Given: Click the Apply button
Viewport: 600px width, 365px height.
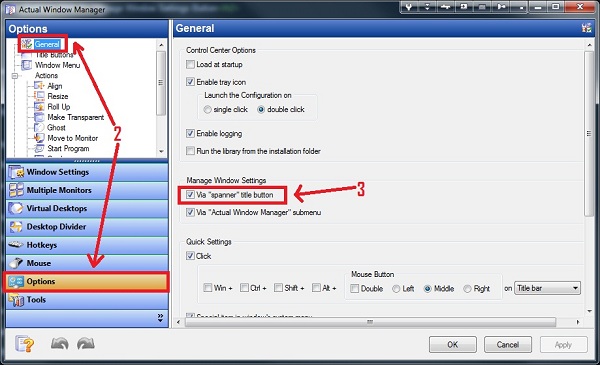Looking at the screenshot, I should click(x=563, y=344).
